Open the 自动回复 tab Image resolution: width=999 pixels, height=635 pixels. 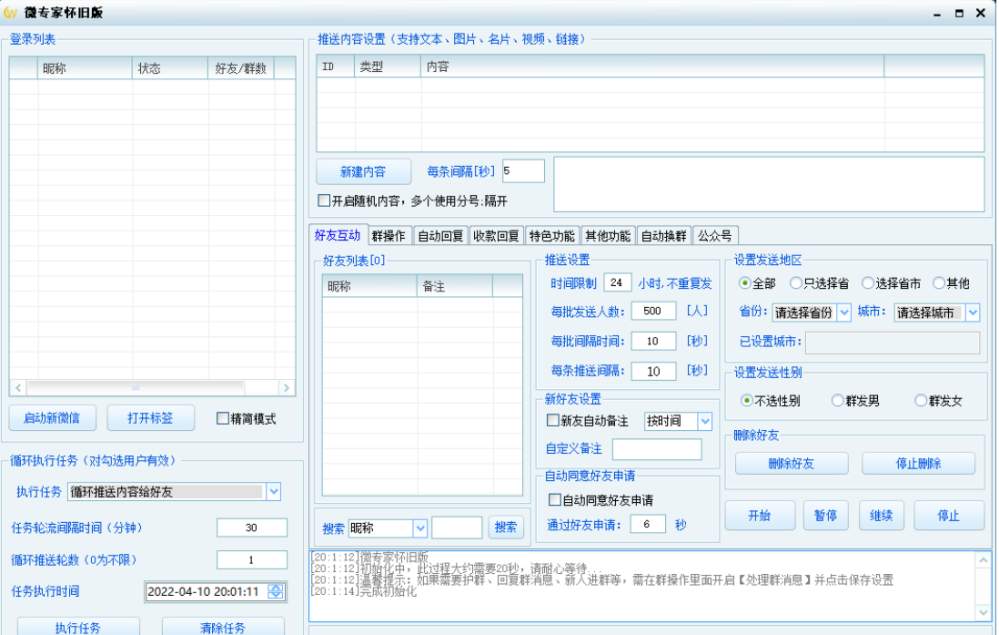pyautogui.click(x=440, y=236)
